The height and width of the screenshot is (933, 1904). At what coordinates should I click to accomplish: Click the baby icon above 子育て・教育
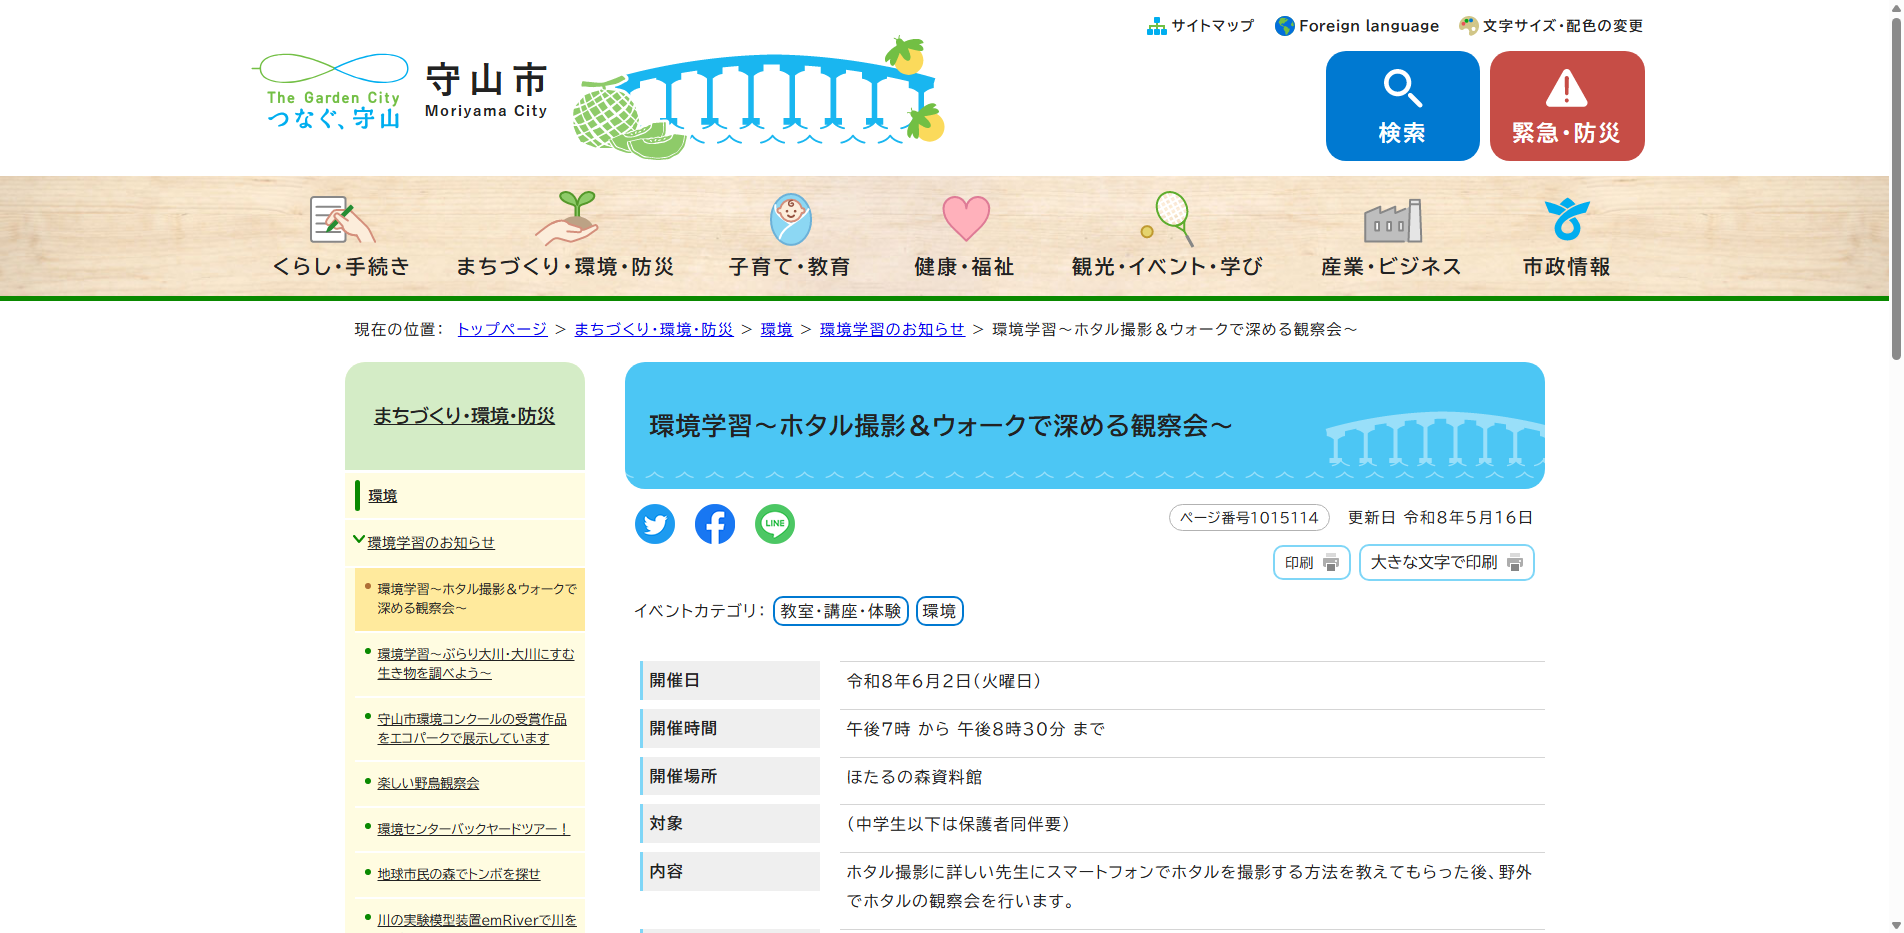pyautogui.click(x=790, y=219)
